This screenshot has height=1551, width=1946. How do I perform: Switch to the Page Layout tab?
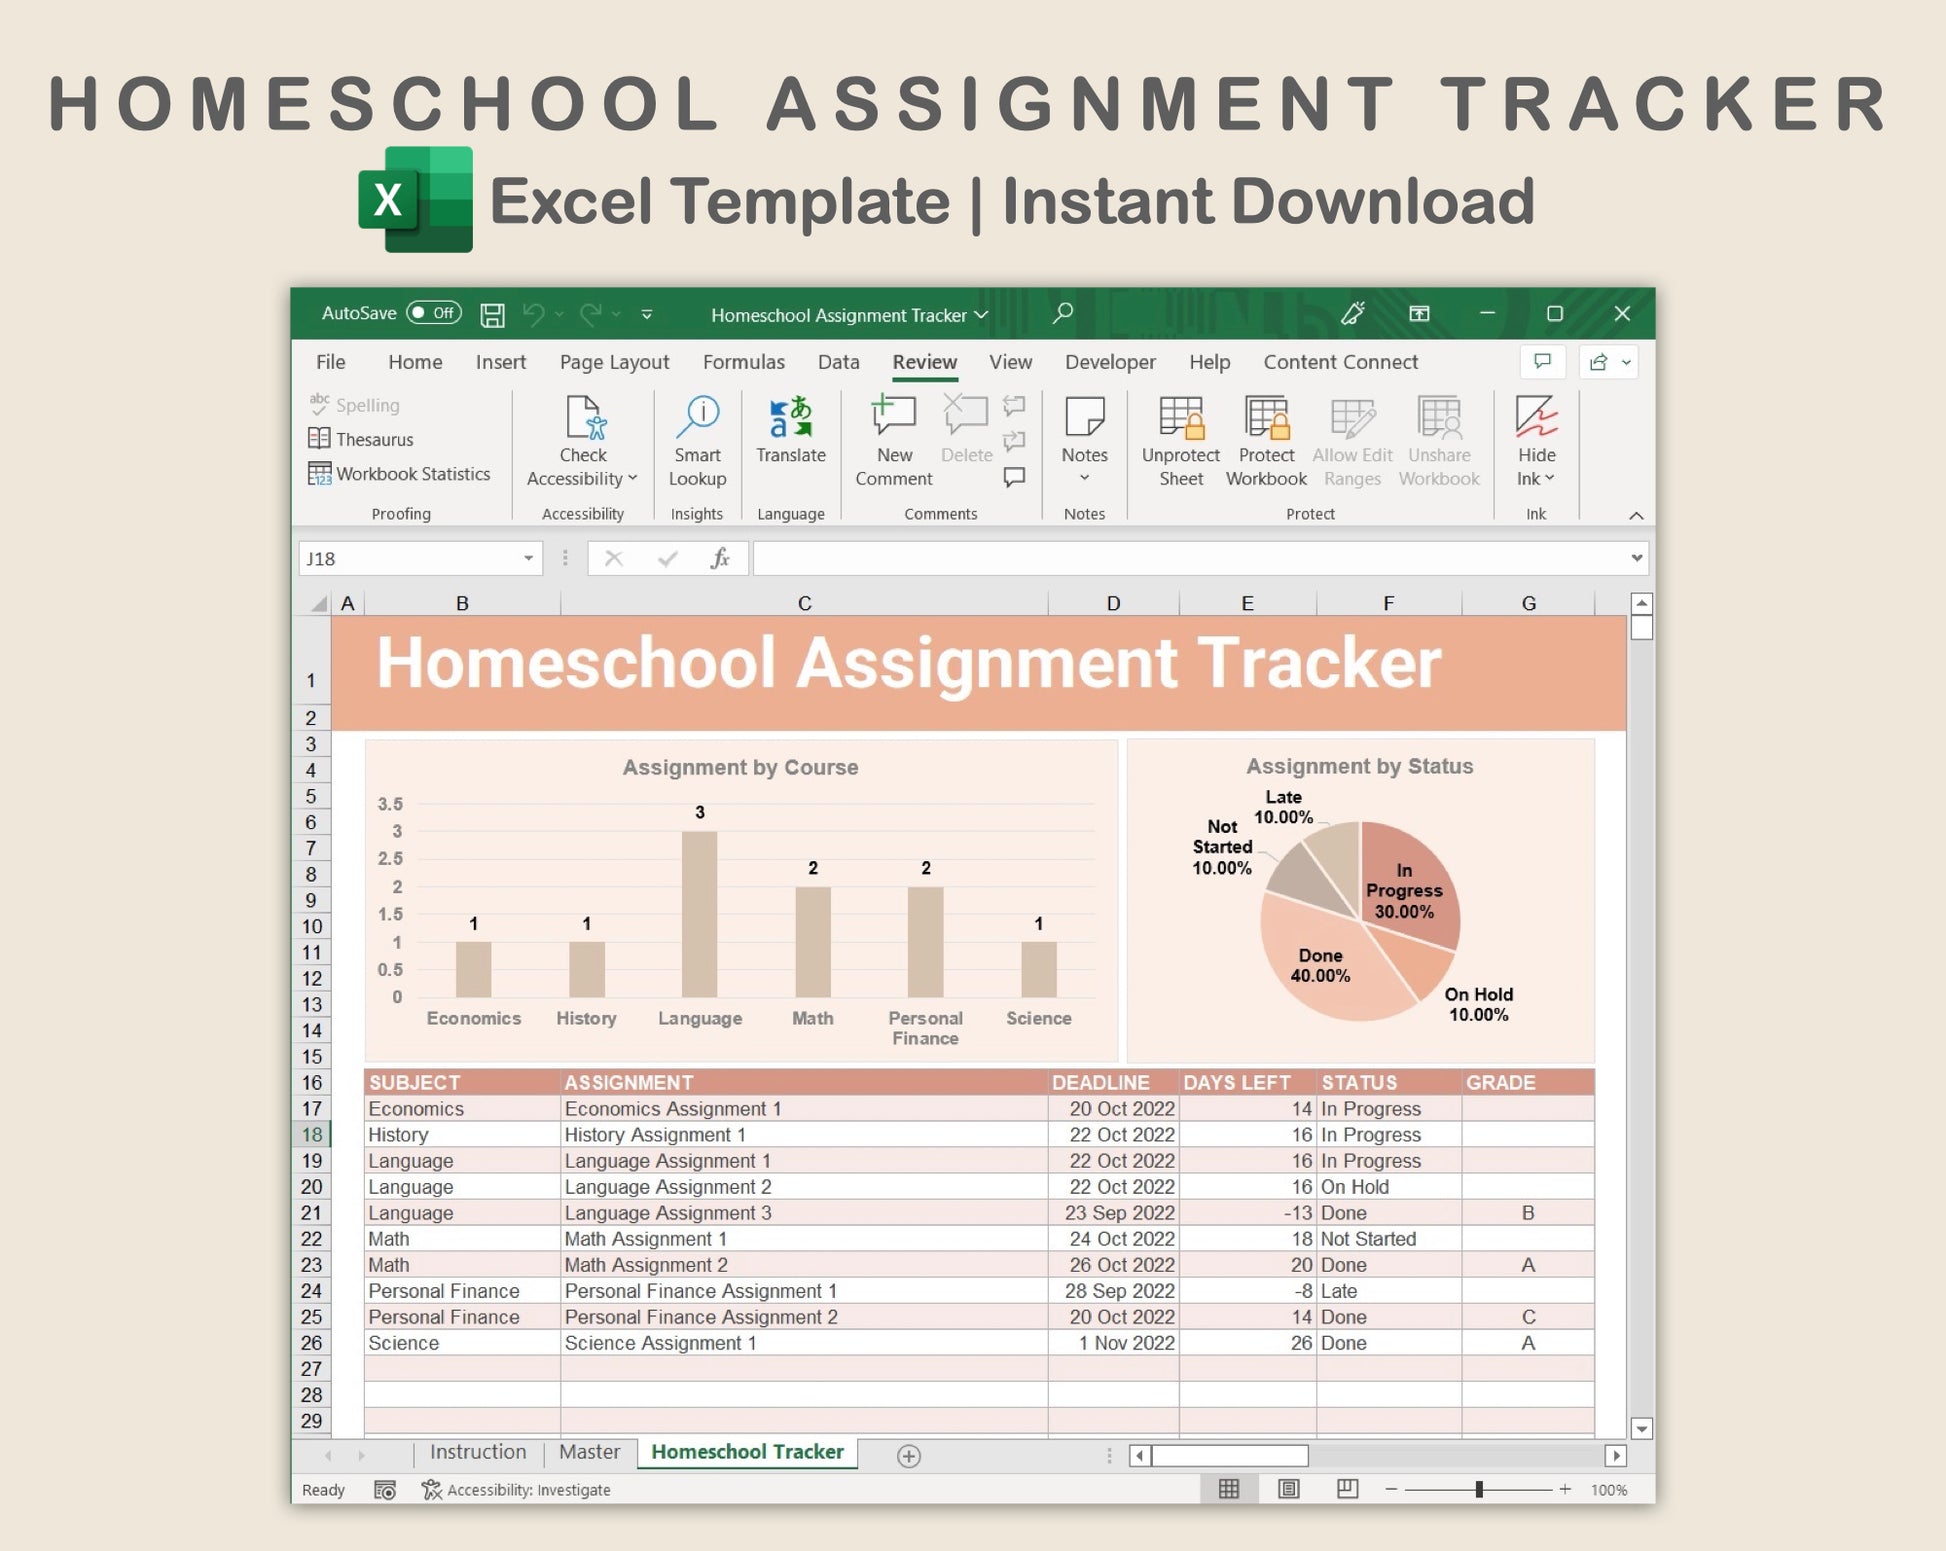click(614, 362)
